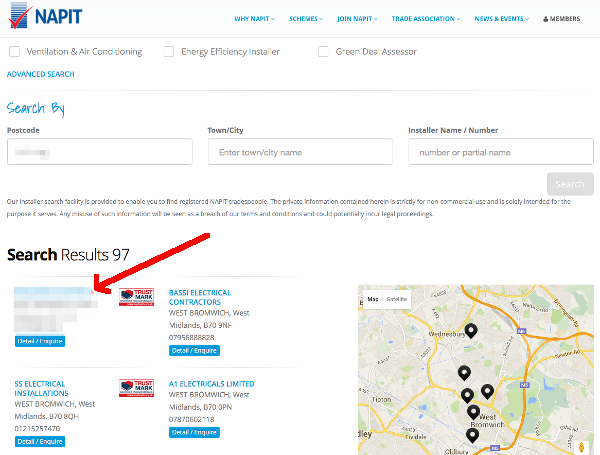Focus the Town/City input field
The height and width of the screenshot is (455, 600).
tap(300, 152)
